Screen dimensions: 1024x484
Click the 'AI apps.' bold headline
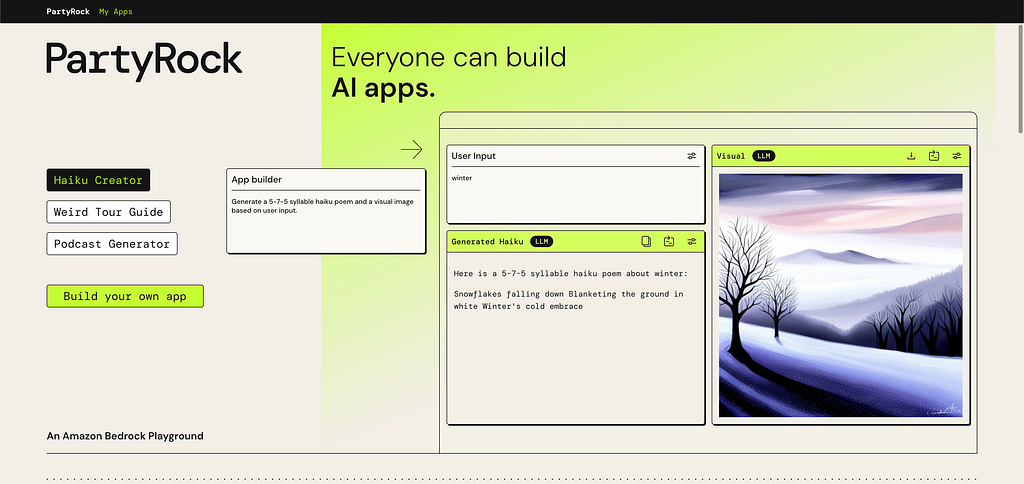coord(383,88)
